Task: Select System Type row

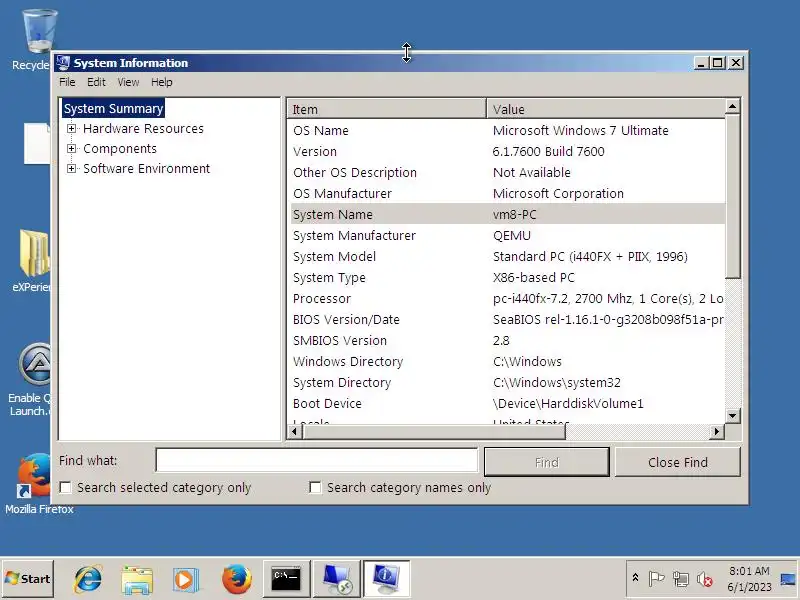Action: (508, 278)
